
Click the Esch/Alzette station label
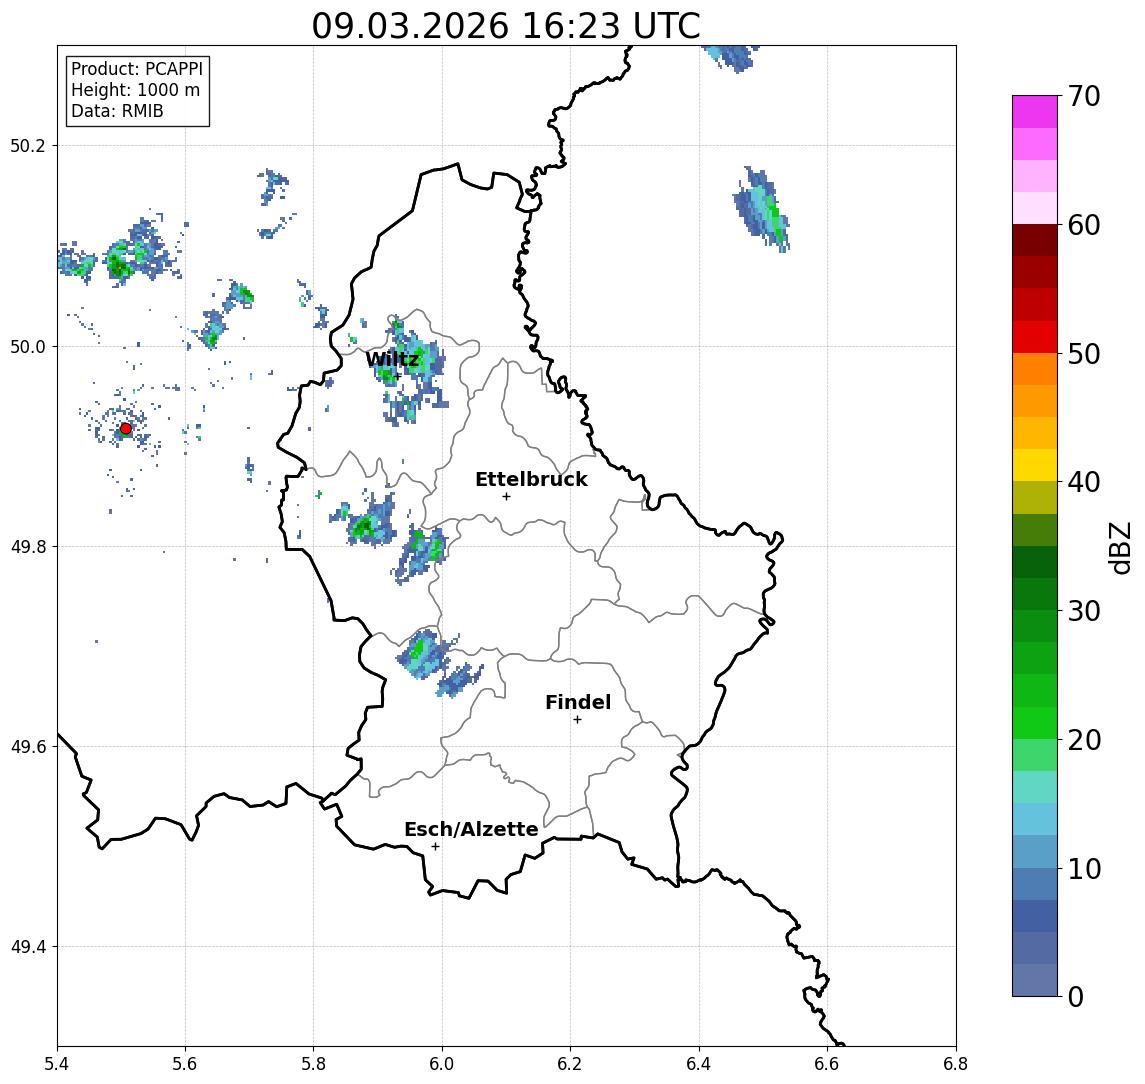tap(471, 829)
